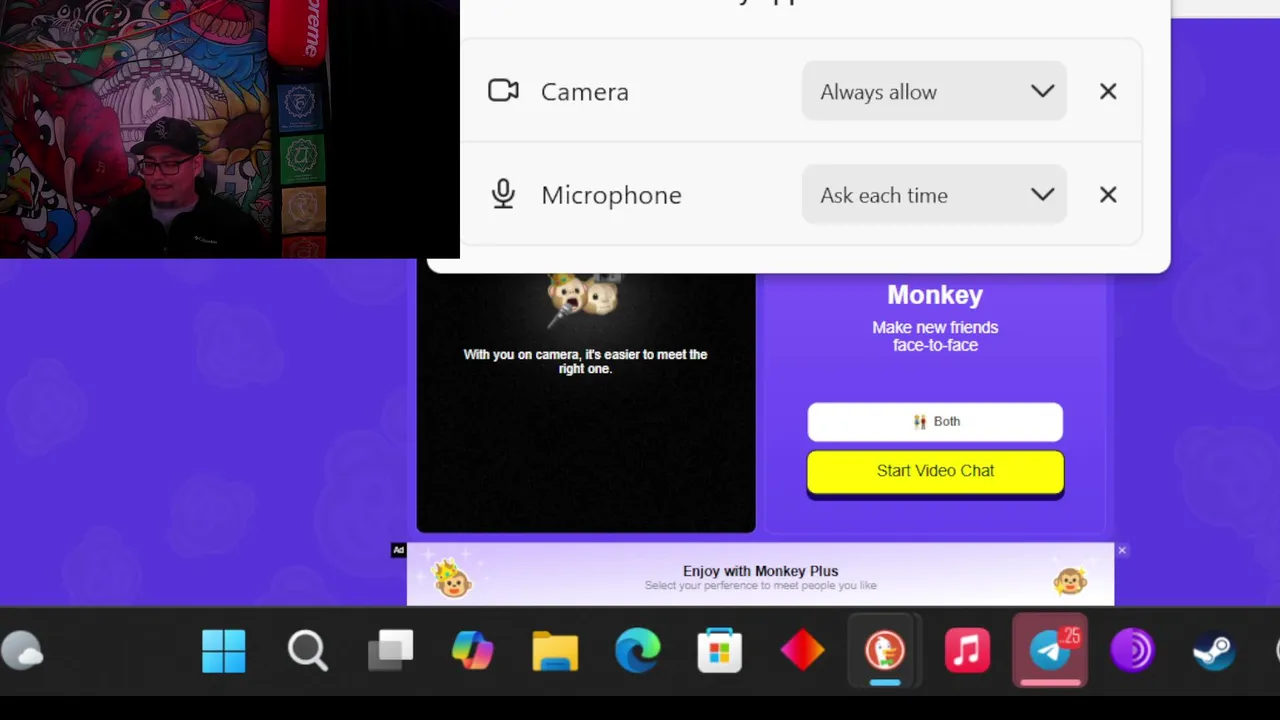Screen dimensions: 1280x720
Task: Close the Monkey Plus ad banner
Action: pos(1122,550)
